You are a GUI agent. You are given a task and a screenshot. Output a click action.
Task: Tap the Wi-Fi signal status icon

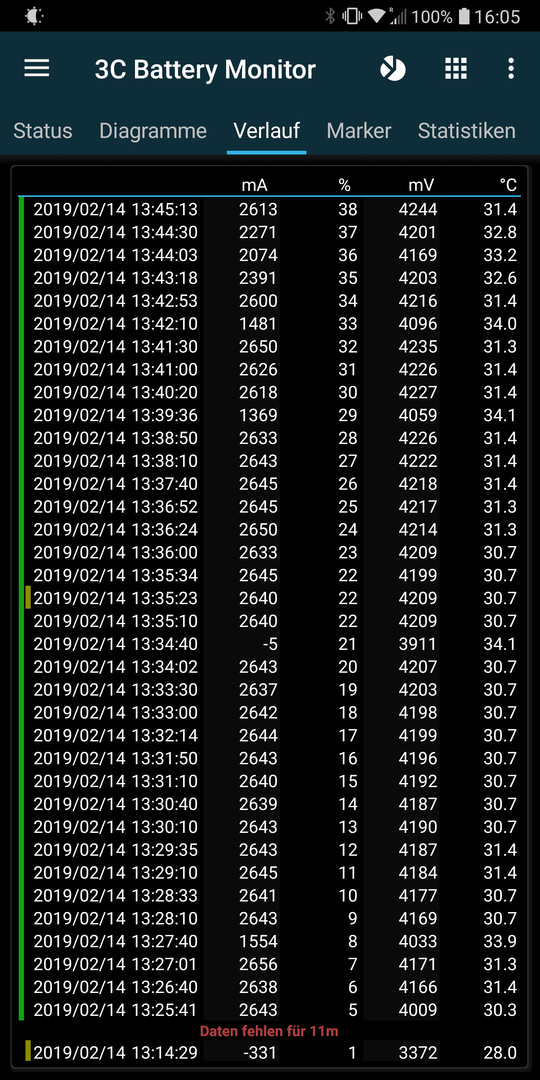pos(376,16)
